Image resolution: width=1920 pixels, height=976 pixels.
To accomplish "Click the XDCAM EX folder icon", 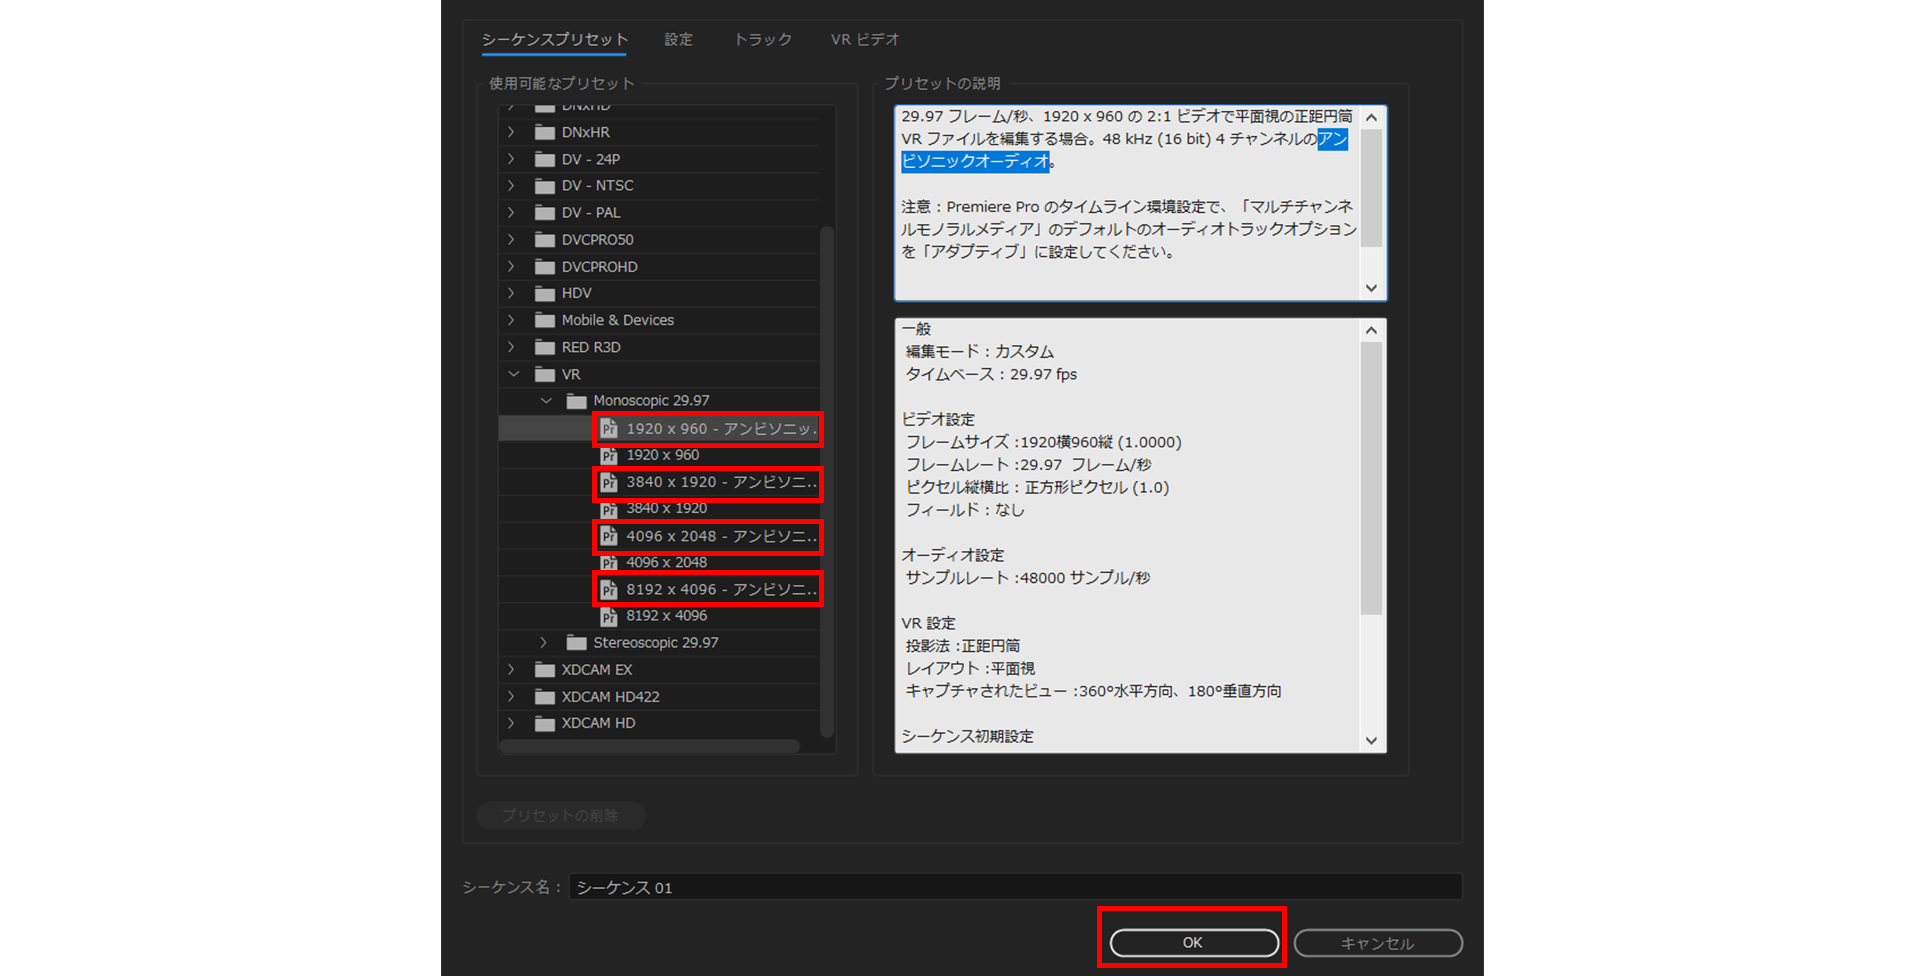I will click(545, 670).
